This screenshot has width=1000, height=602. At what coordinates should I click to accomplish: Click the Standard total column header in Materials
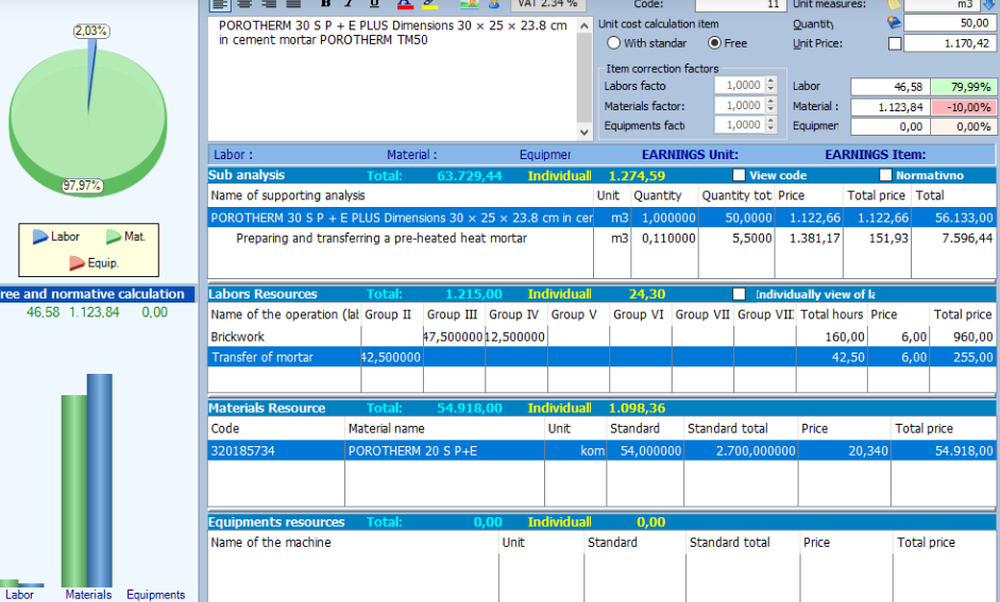click(x=740, y=428)
